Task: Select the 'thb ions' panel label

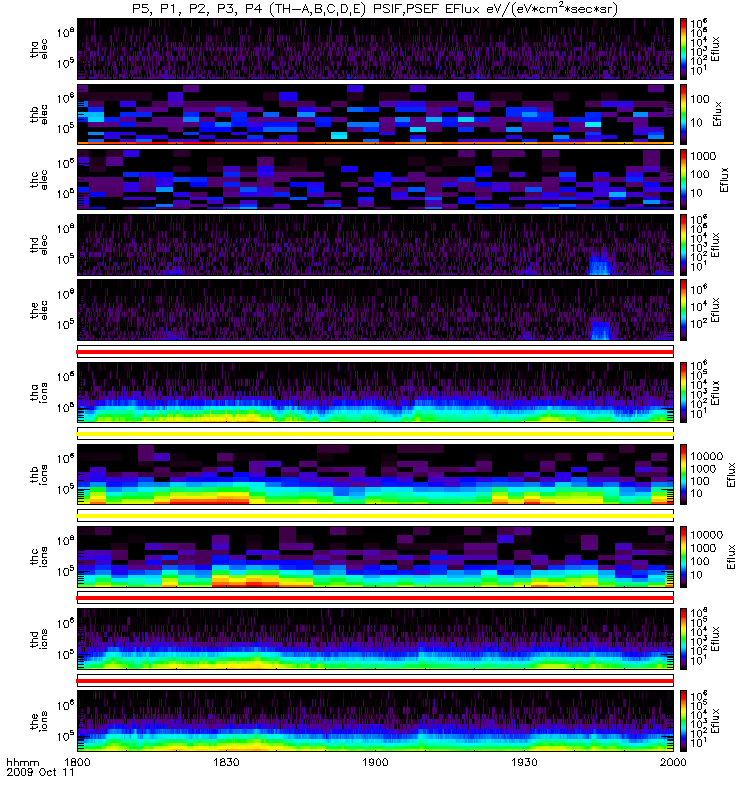Action: 38,474
